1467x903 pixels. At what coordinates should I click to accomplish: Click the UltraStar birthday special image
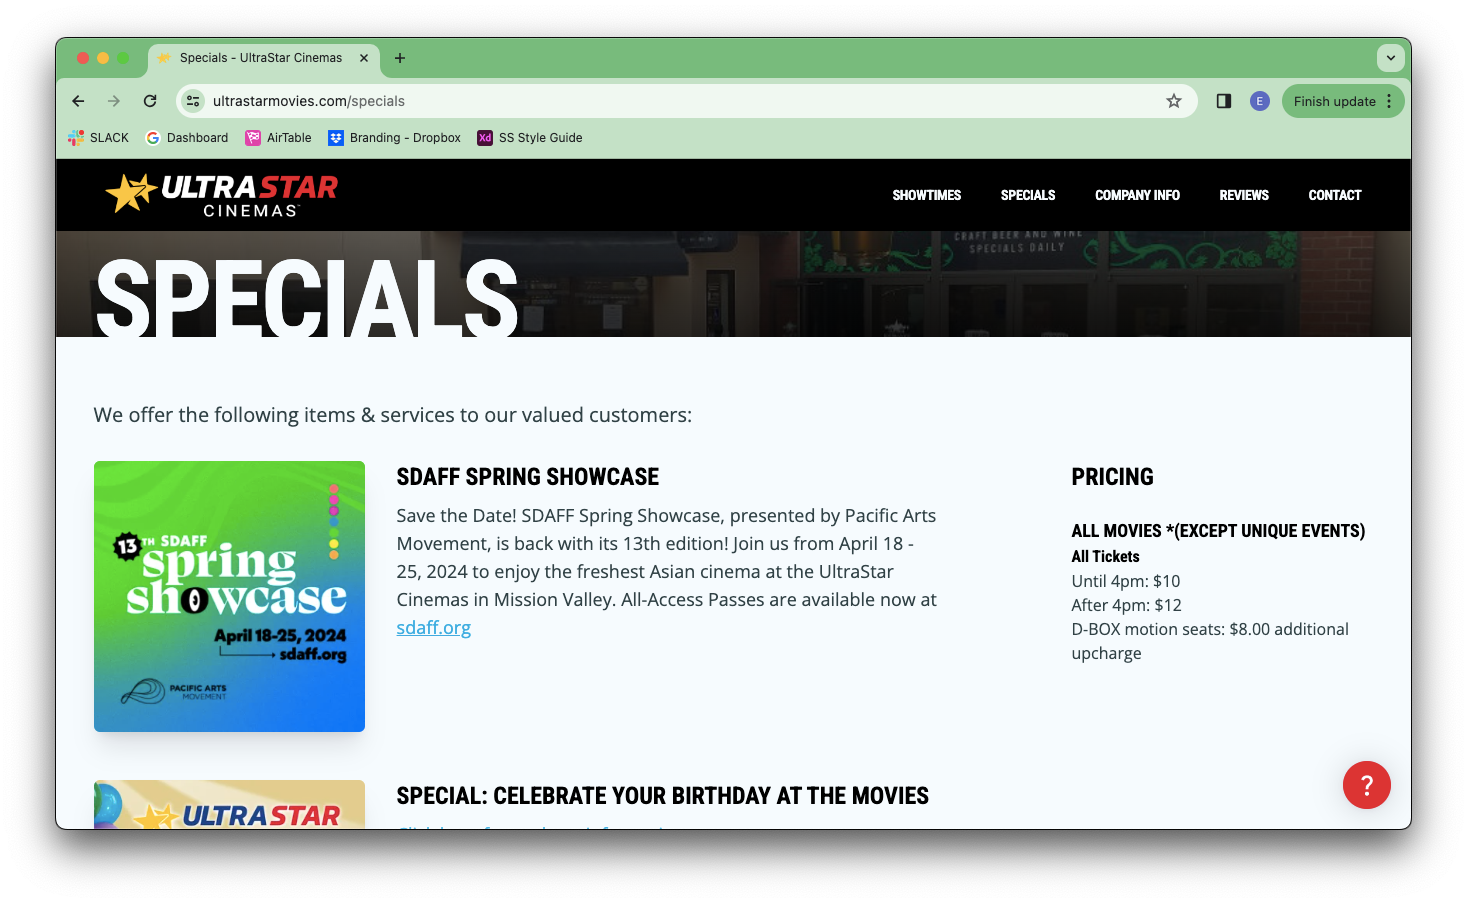tap(229, 804)
